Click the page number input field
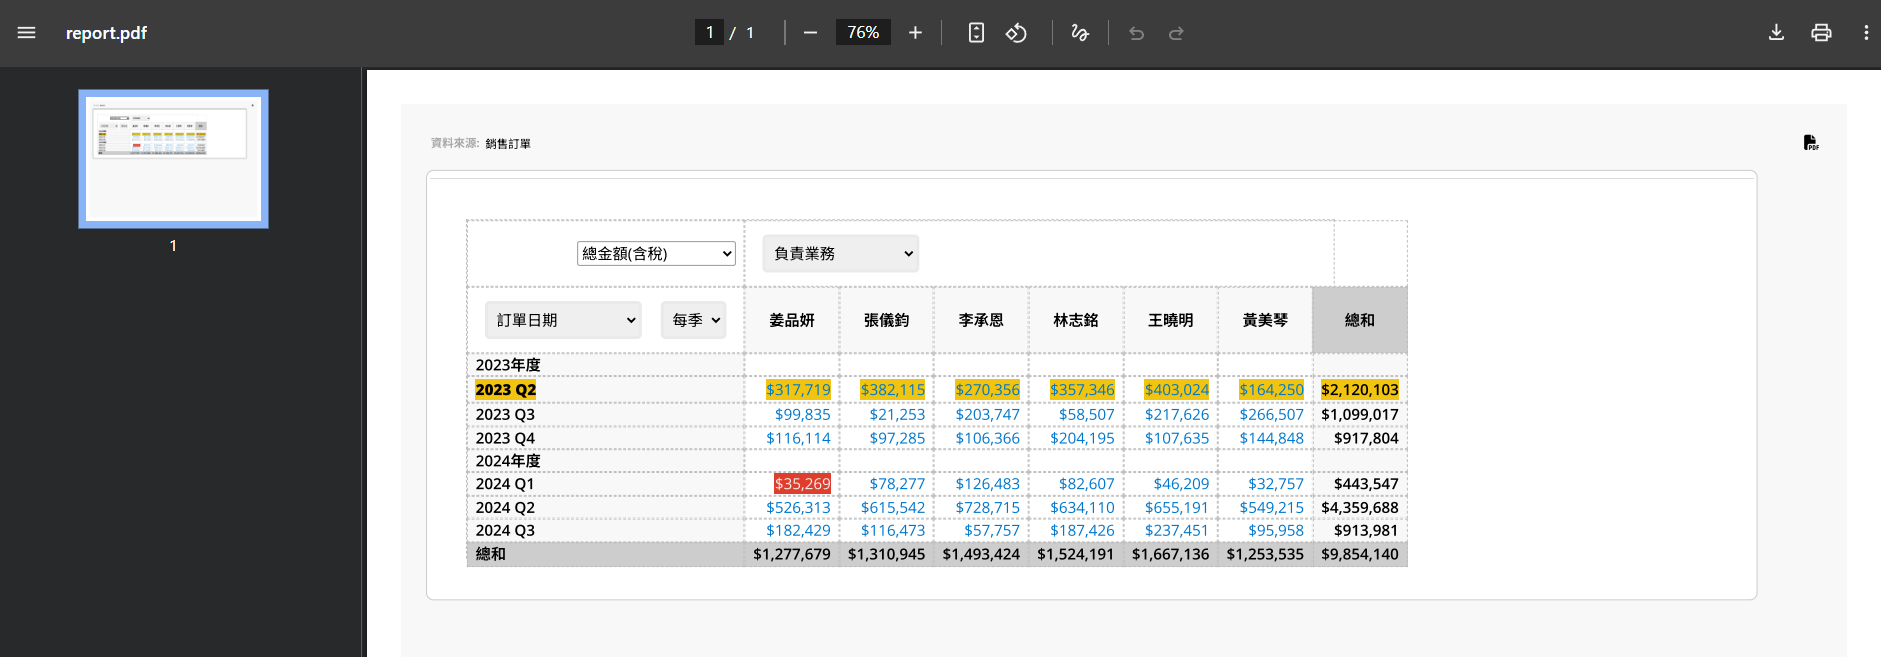1881x657 pixels. [709, 33]
